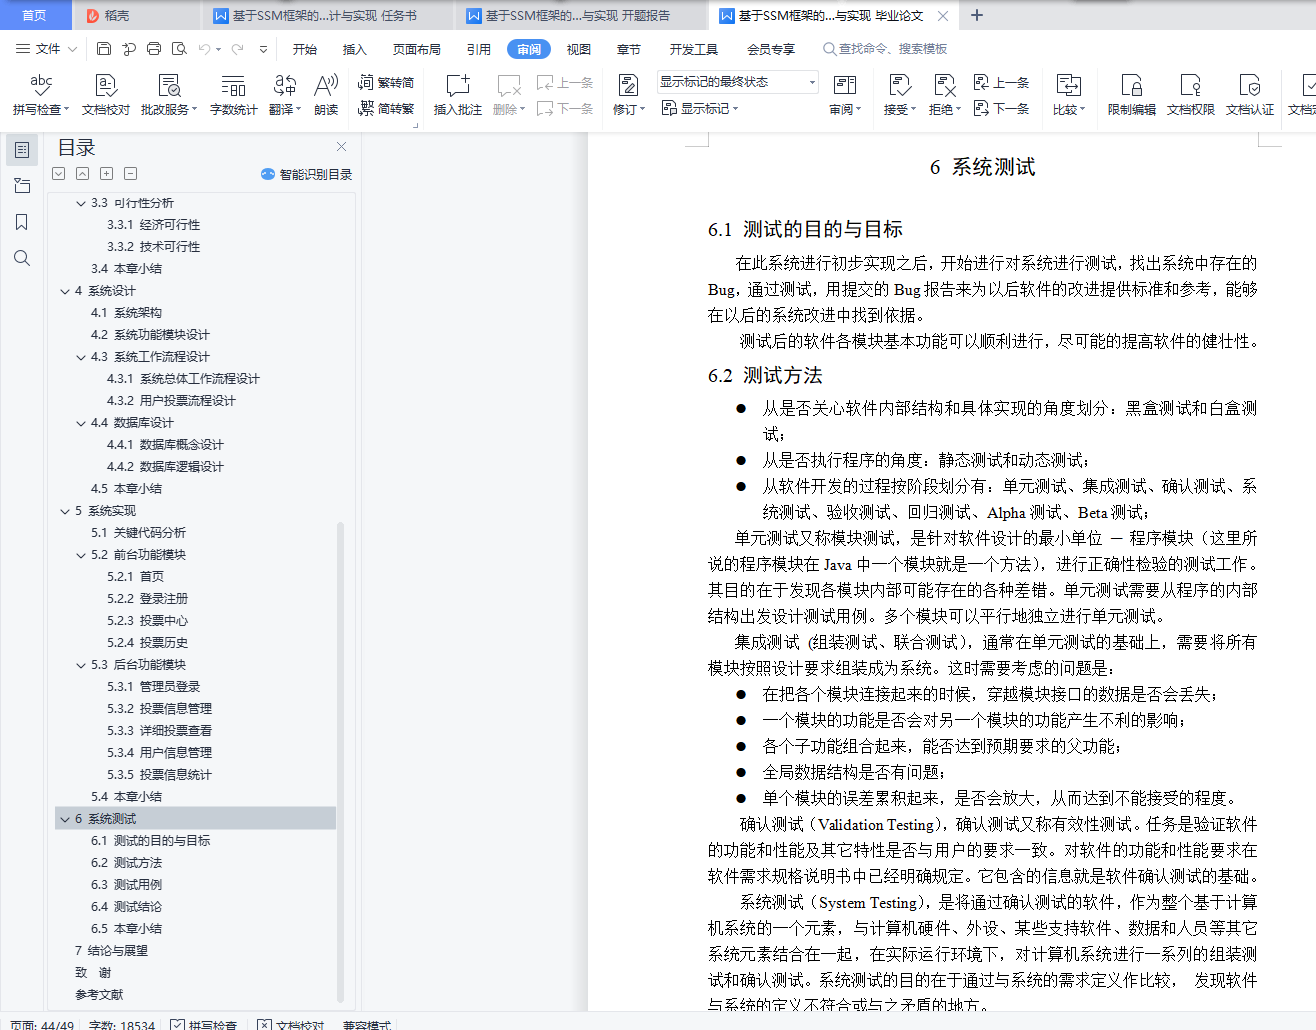Open the chapter navigation icon in the left sidebar
Viewport: 1316px width, 1030px height.
tap(22, 186)
